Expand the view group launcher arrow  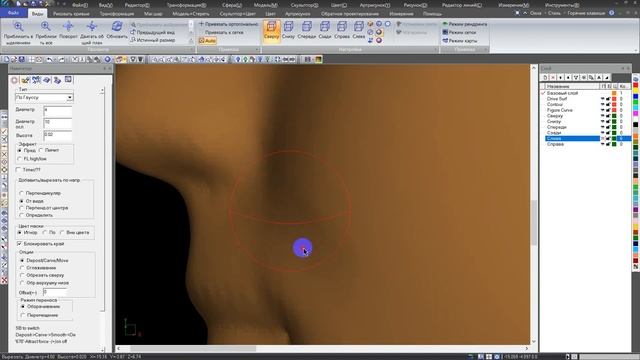point(192,50)
